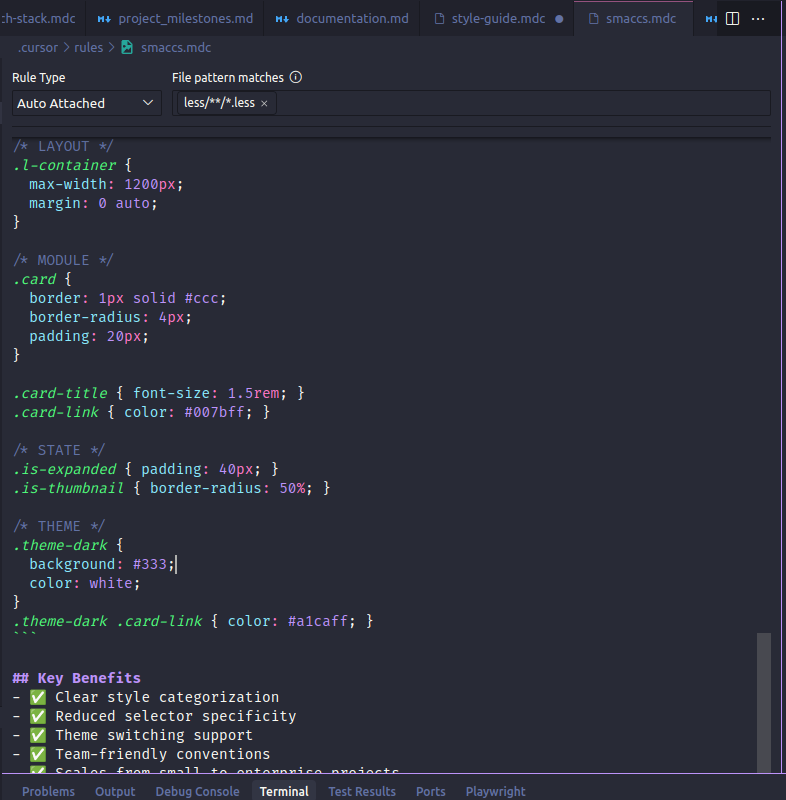Open the editor More Actions menu
This screenshot has height=800, width=786.
pos(758,18)
